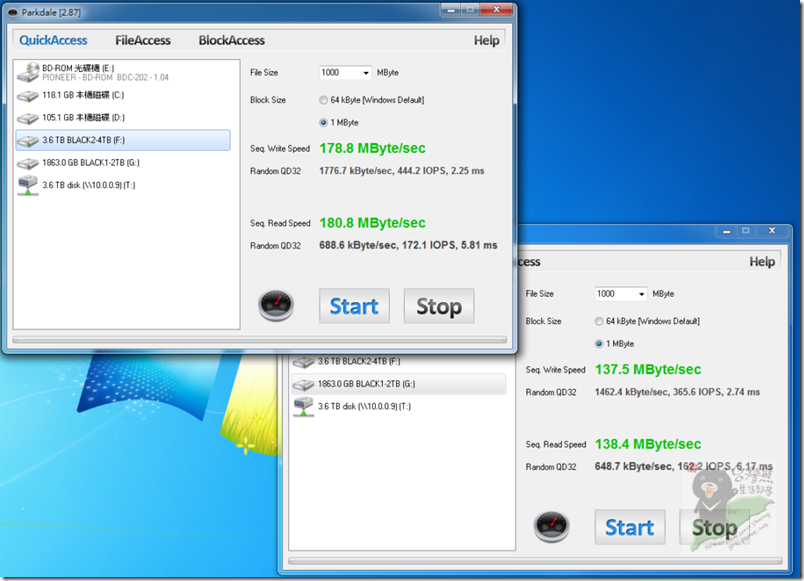Close the front Parkdale [2.87] window
The image size is (804, 581).
pyautogui.click(x=496, y=10)
